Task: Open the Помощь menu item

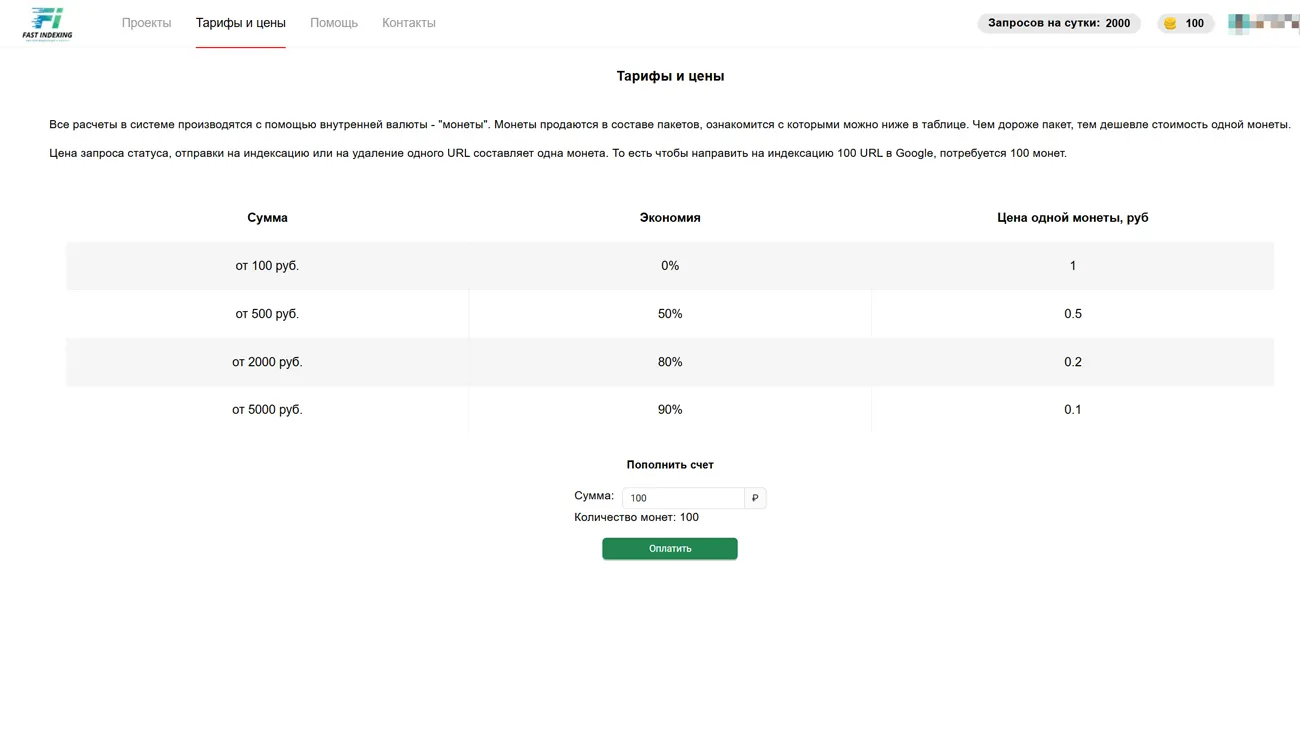Action: point(333,23)
